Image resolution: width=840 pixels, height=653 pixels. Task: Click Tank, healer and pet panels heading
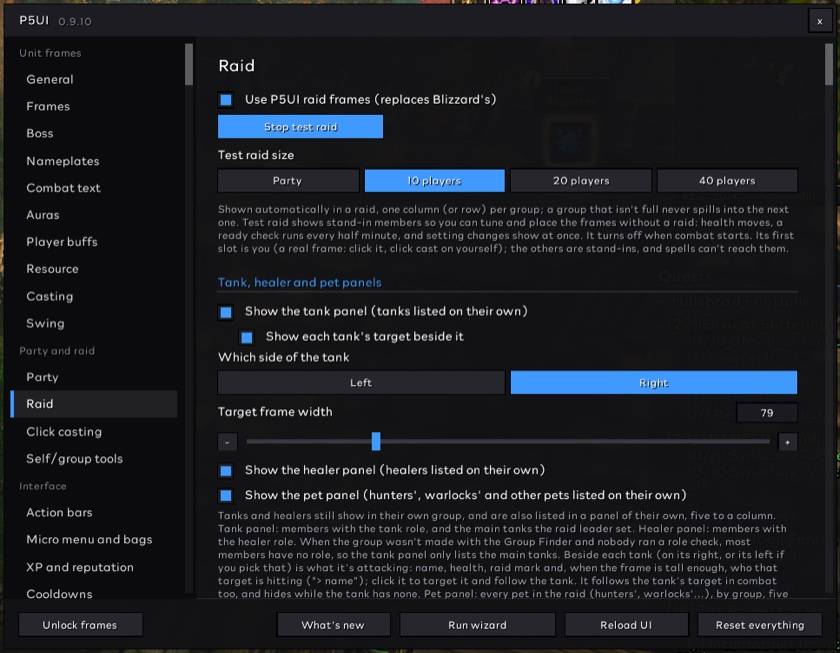(x=299, y=282)
